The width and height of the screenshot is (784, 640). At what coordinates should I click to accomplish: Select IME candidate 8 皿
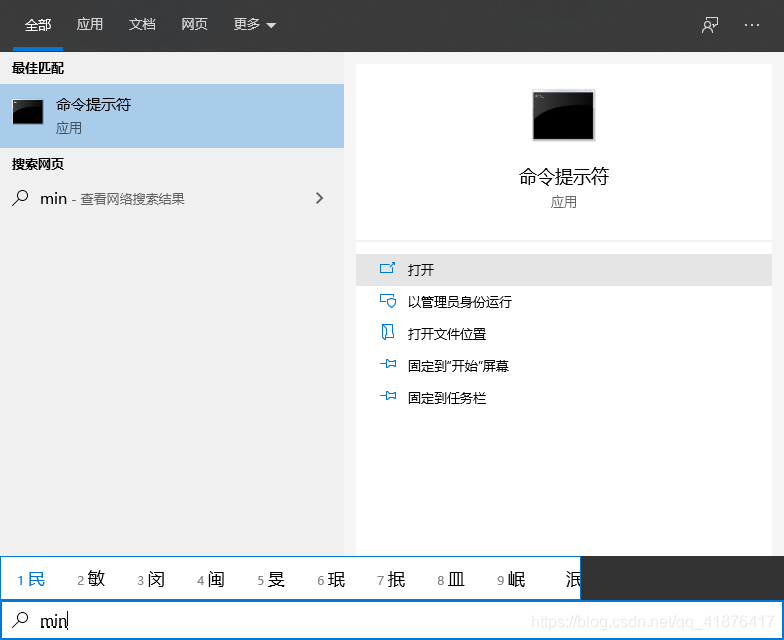coord(451,580)
